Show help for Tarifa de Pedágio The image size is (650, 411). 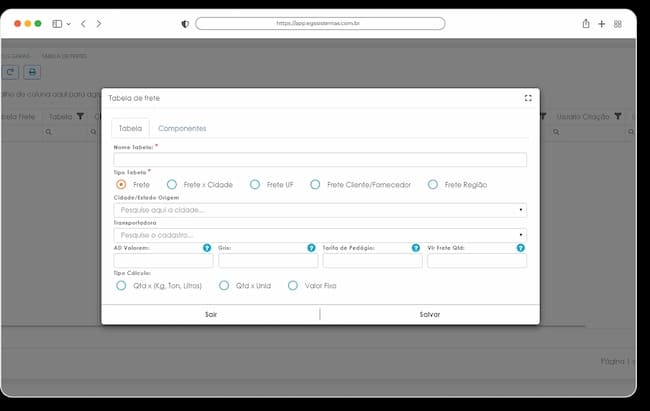[x=416, y=248]
